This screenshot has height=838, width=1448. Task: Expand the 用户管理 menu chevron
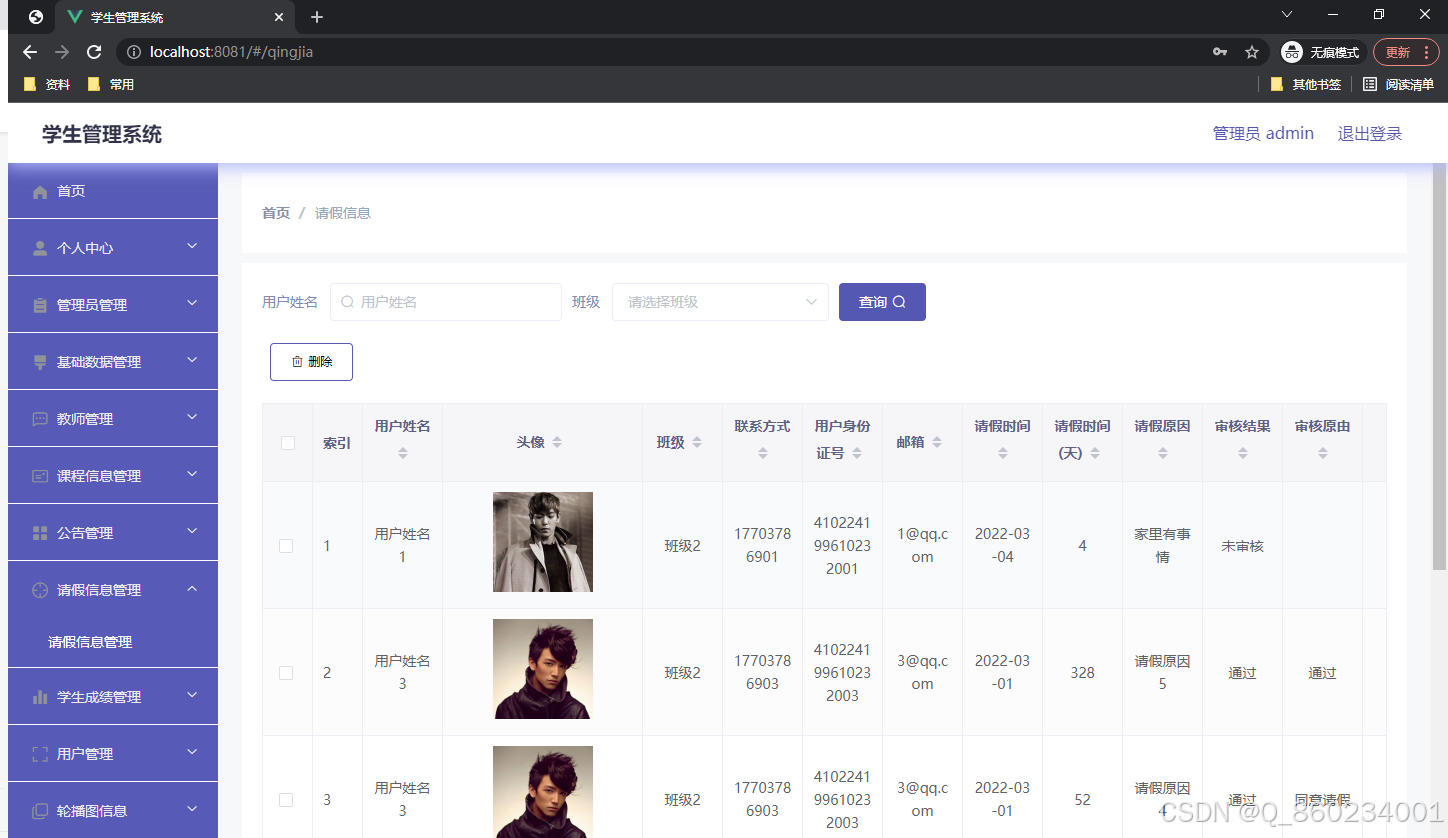(x=192, y=752)
